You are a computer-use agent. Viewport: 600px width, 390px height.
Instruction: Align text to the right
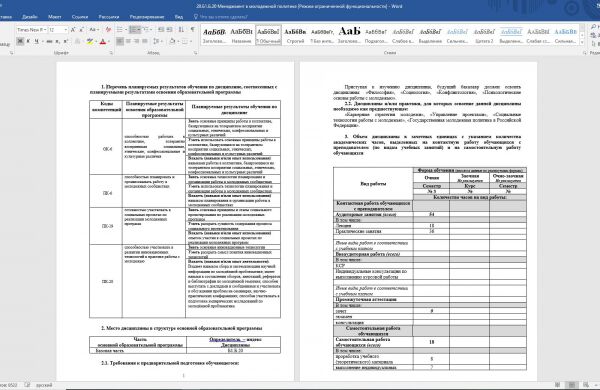(137, 41)
